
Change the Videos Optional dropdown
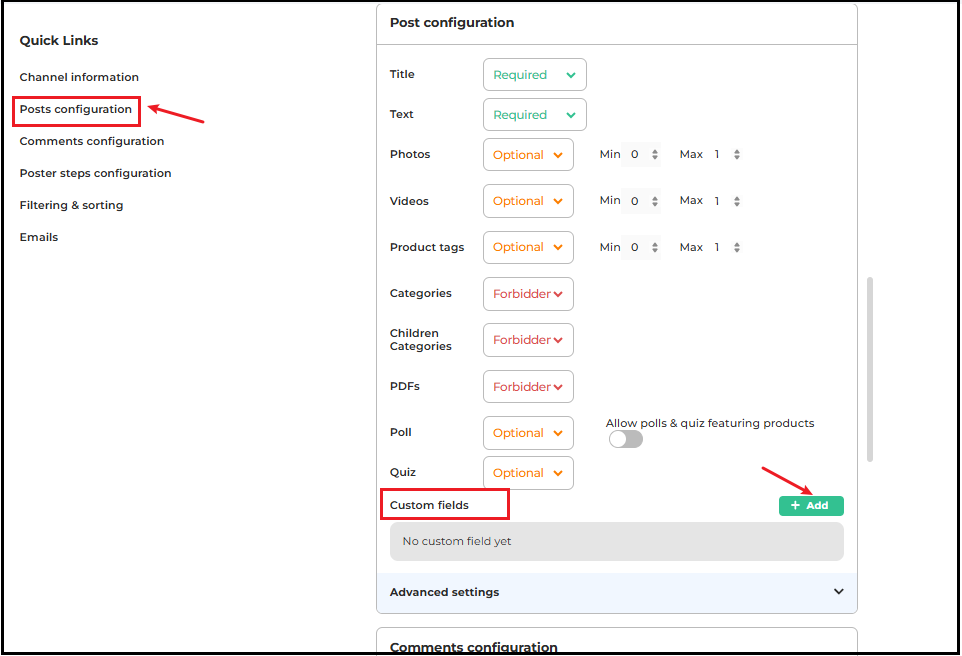click(x=528, y=201)
